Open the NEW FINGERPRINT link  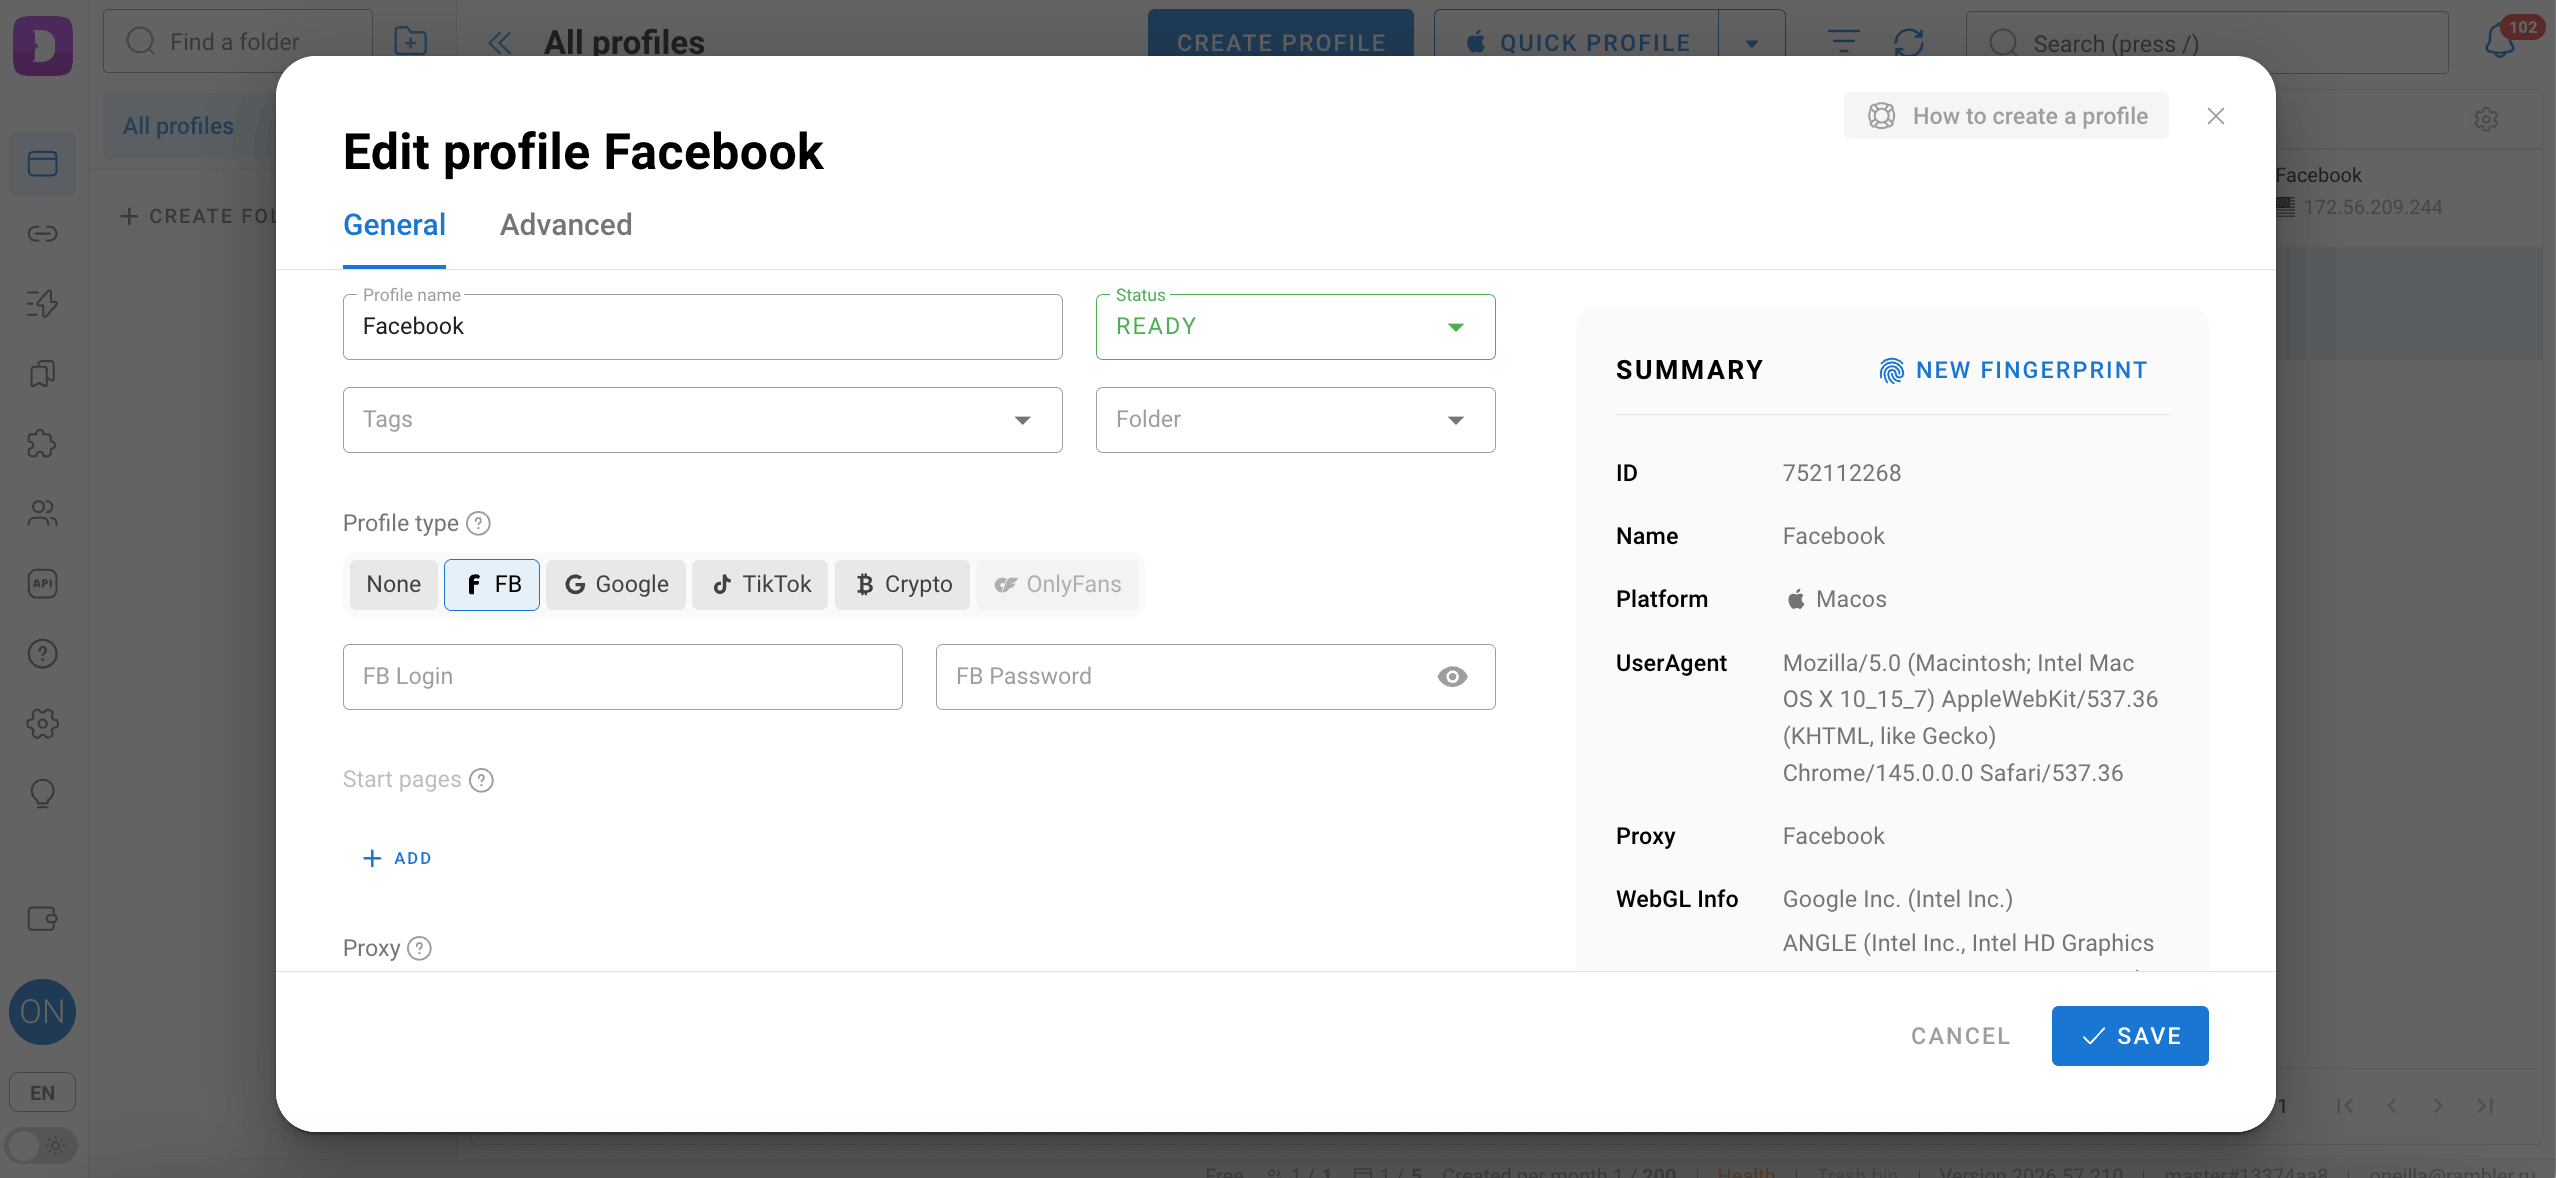(x=2012, y=370)
